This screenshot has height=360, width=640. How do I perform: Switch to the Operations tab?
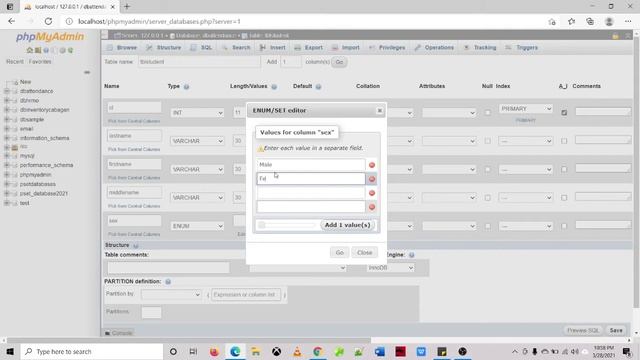(x=434, y=48)
